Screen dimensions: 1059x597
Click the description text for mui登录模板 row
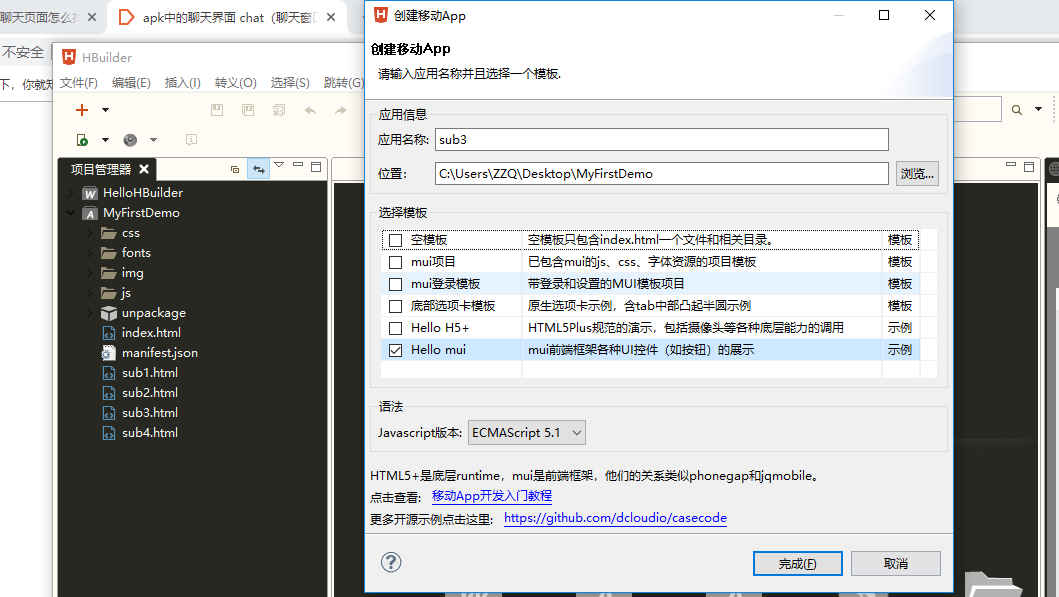606,284
